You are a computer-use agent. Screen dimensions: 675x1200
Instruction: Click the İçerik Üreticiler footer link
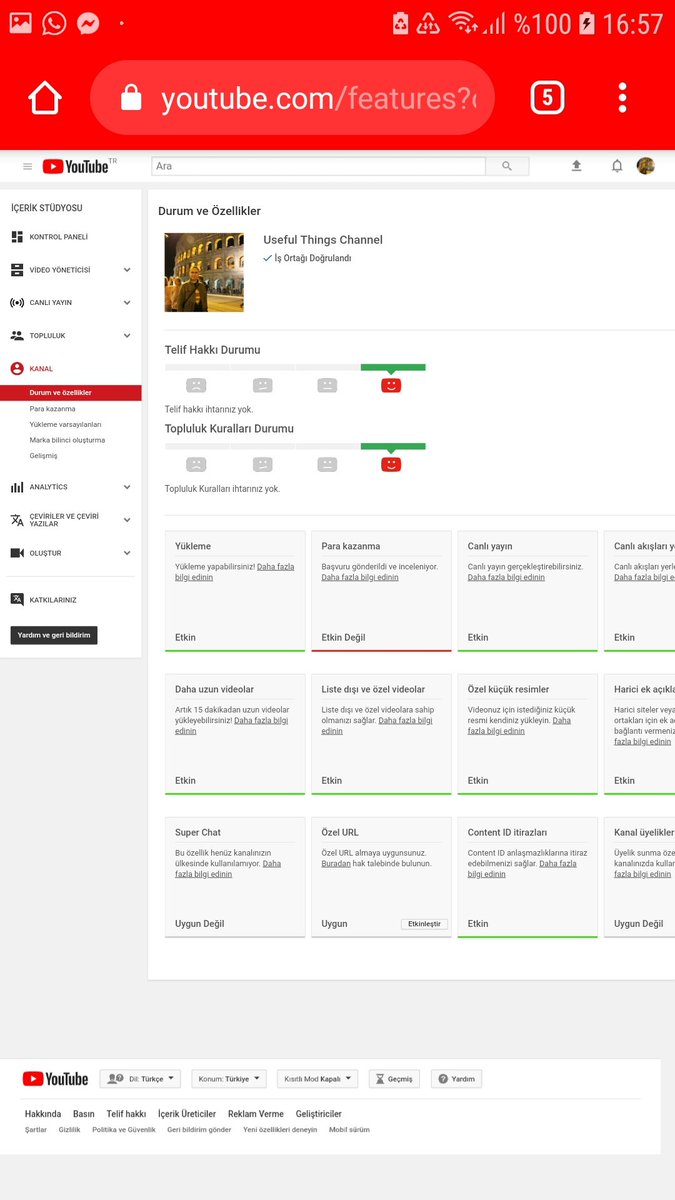tap(187, 1114)
